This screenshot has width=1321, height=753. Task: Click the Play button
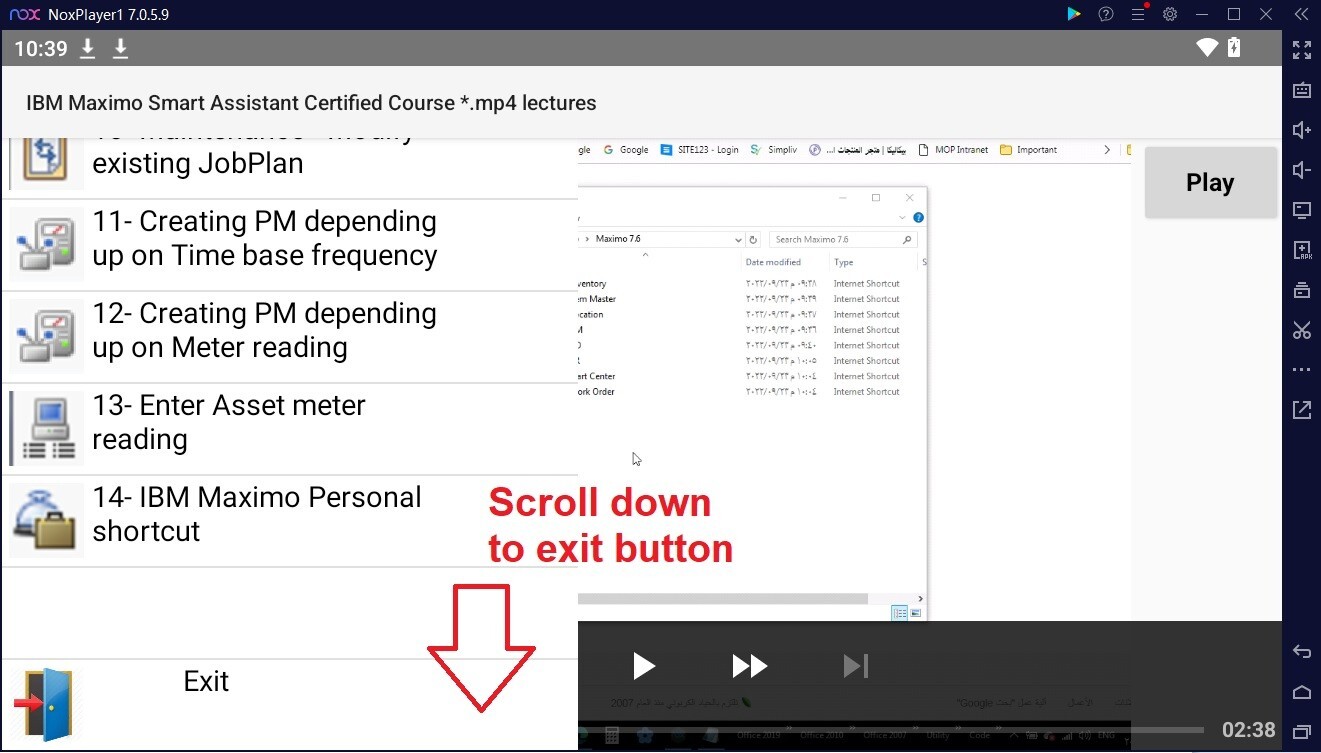tap(1210, 183)
